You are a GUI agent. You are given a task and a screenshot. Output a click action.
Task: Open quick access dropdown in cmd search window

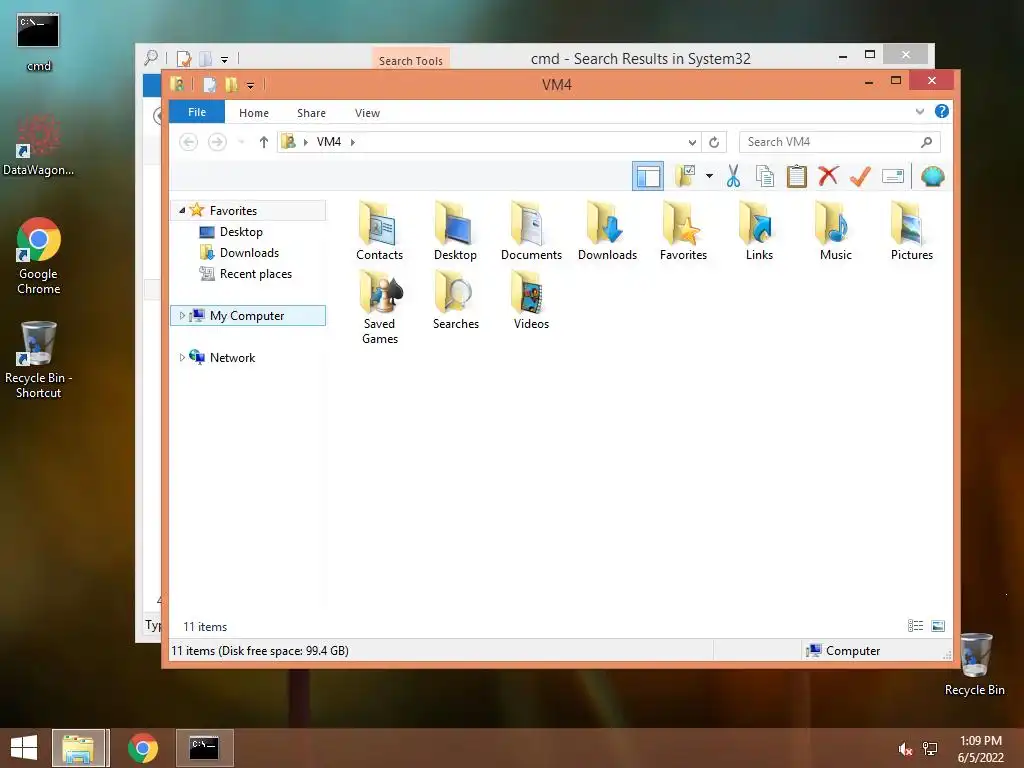click(x=224, y=59)
